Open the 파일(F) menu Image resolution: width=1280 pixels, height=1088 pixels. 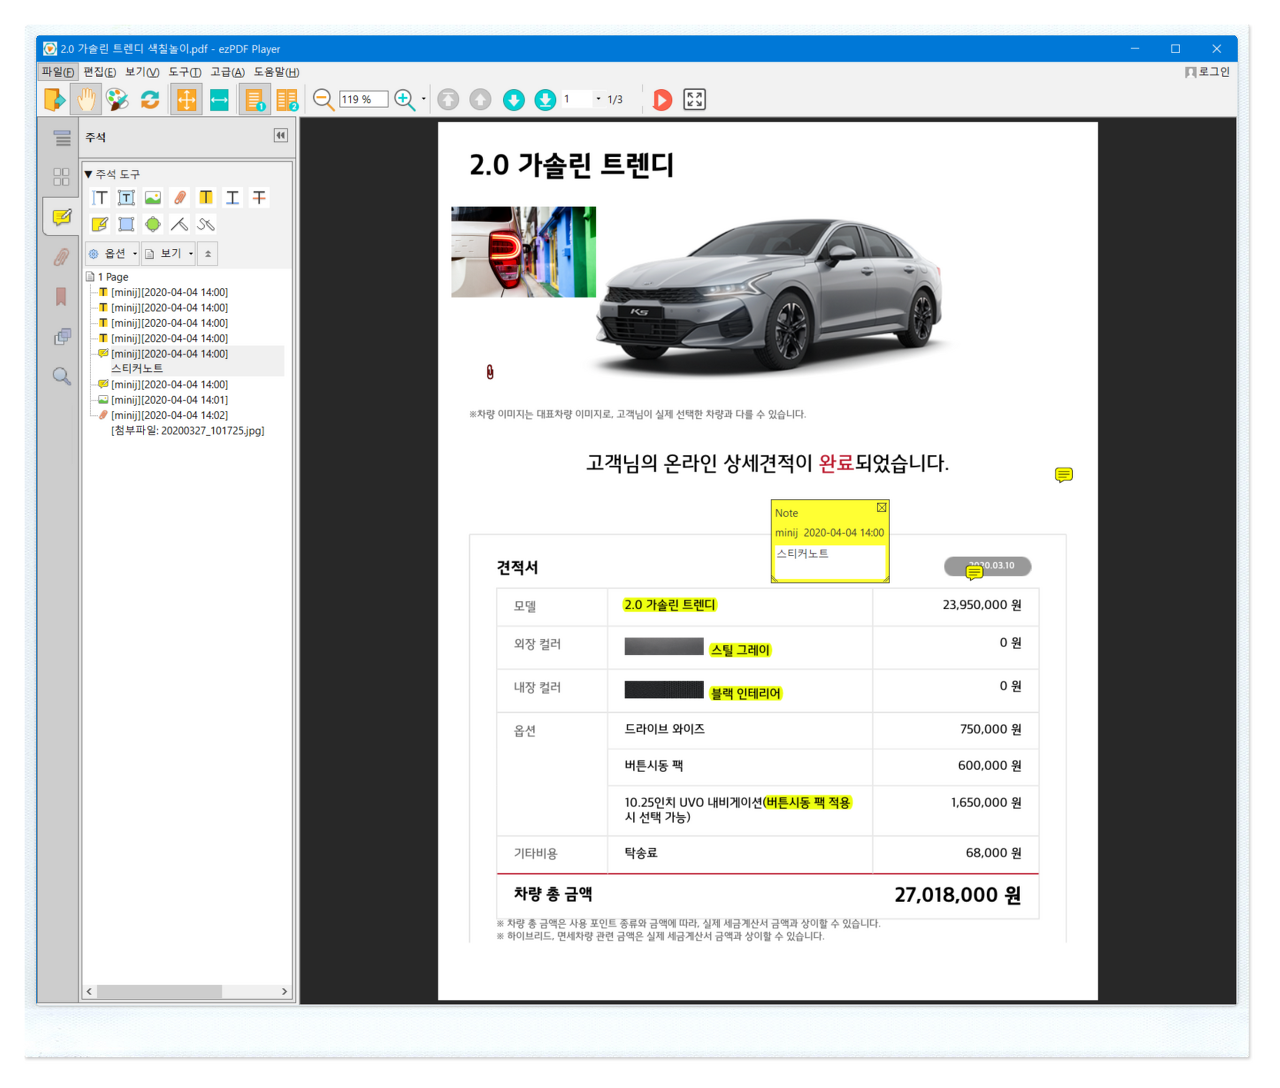(57, 72)
